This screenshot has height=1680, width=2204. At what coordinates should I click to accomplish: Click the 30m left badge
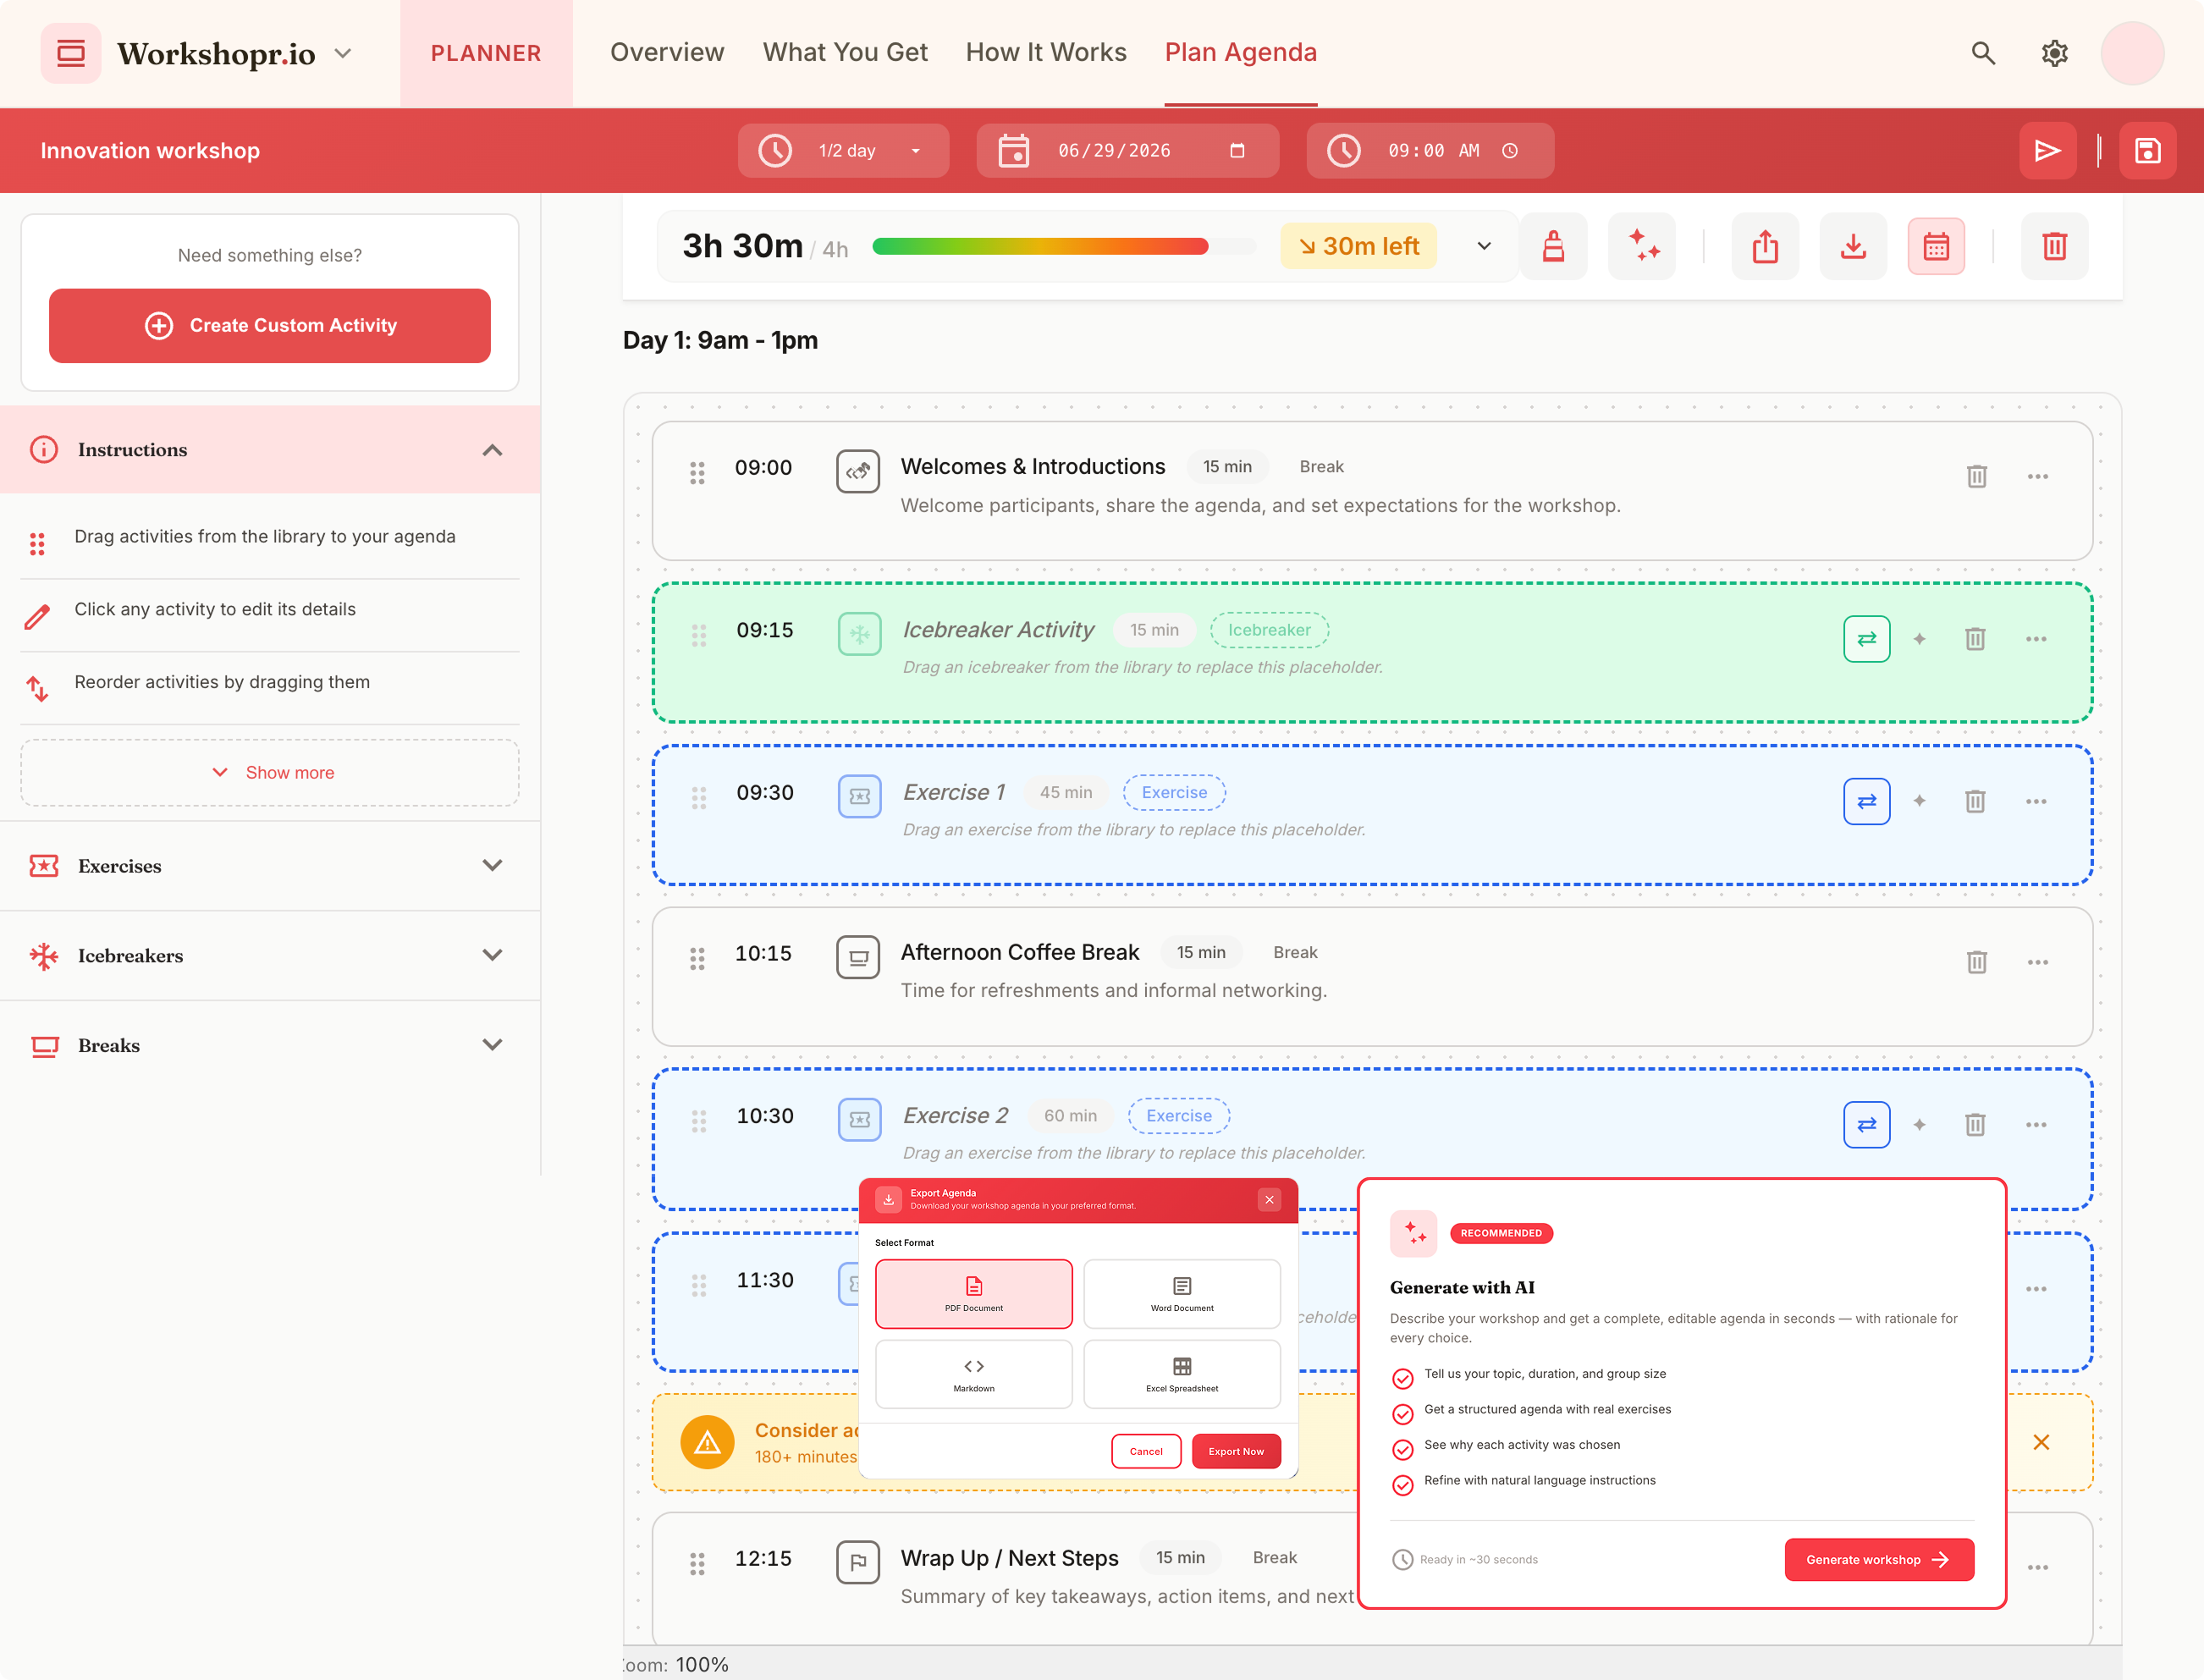(x=1358, y=246)
